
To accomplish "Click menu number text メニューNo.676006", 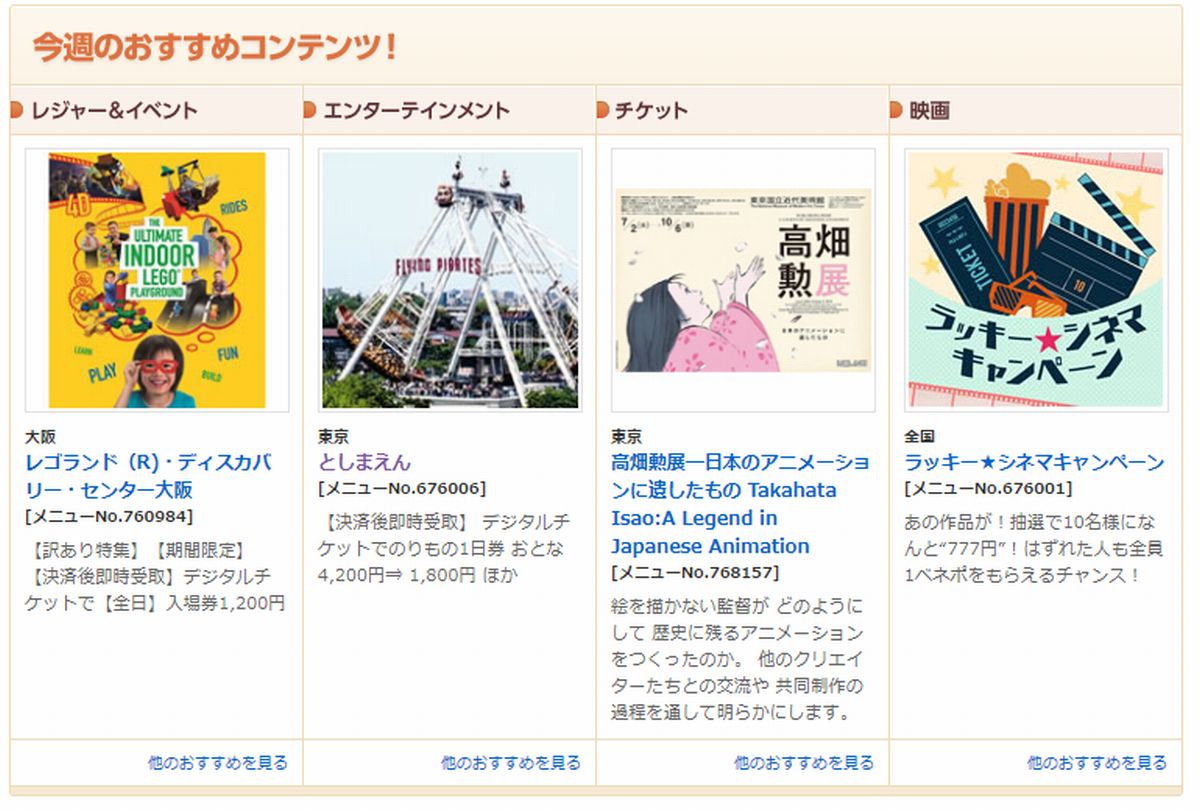I will 402,488.
